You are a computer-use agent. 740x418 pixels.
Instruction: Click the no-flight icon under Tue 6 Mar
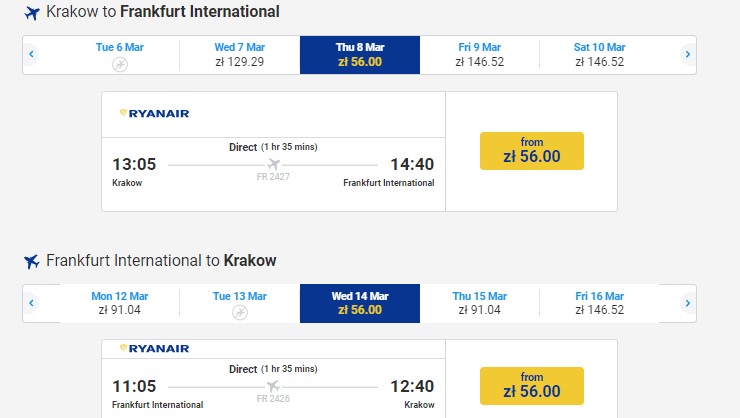(x=120, y=64)
